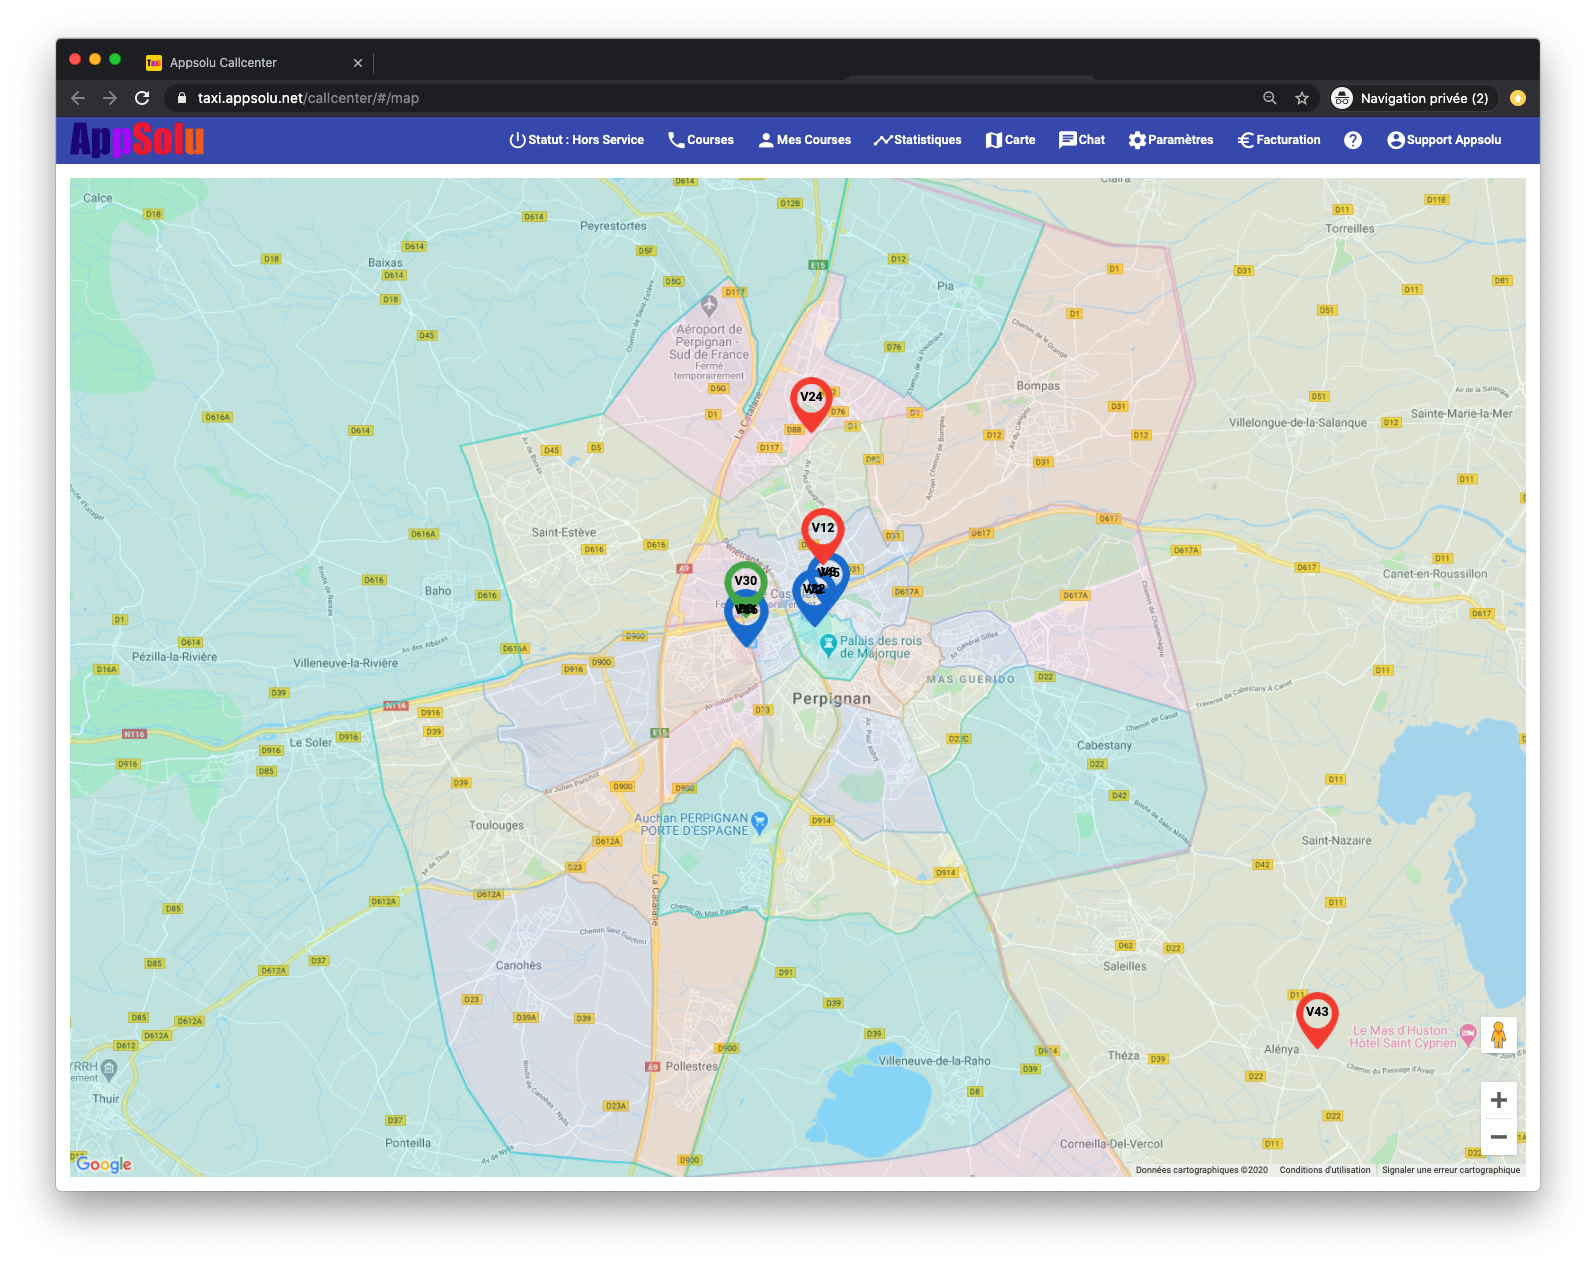
Task: Click the Google logo on the map
Action: point(103,1164)
